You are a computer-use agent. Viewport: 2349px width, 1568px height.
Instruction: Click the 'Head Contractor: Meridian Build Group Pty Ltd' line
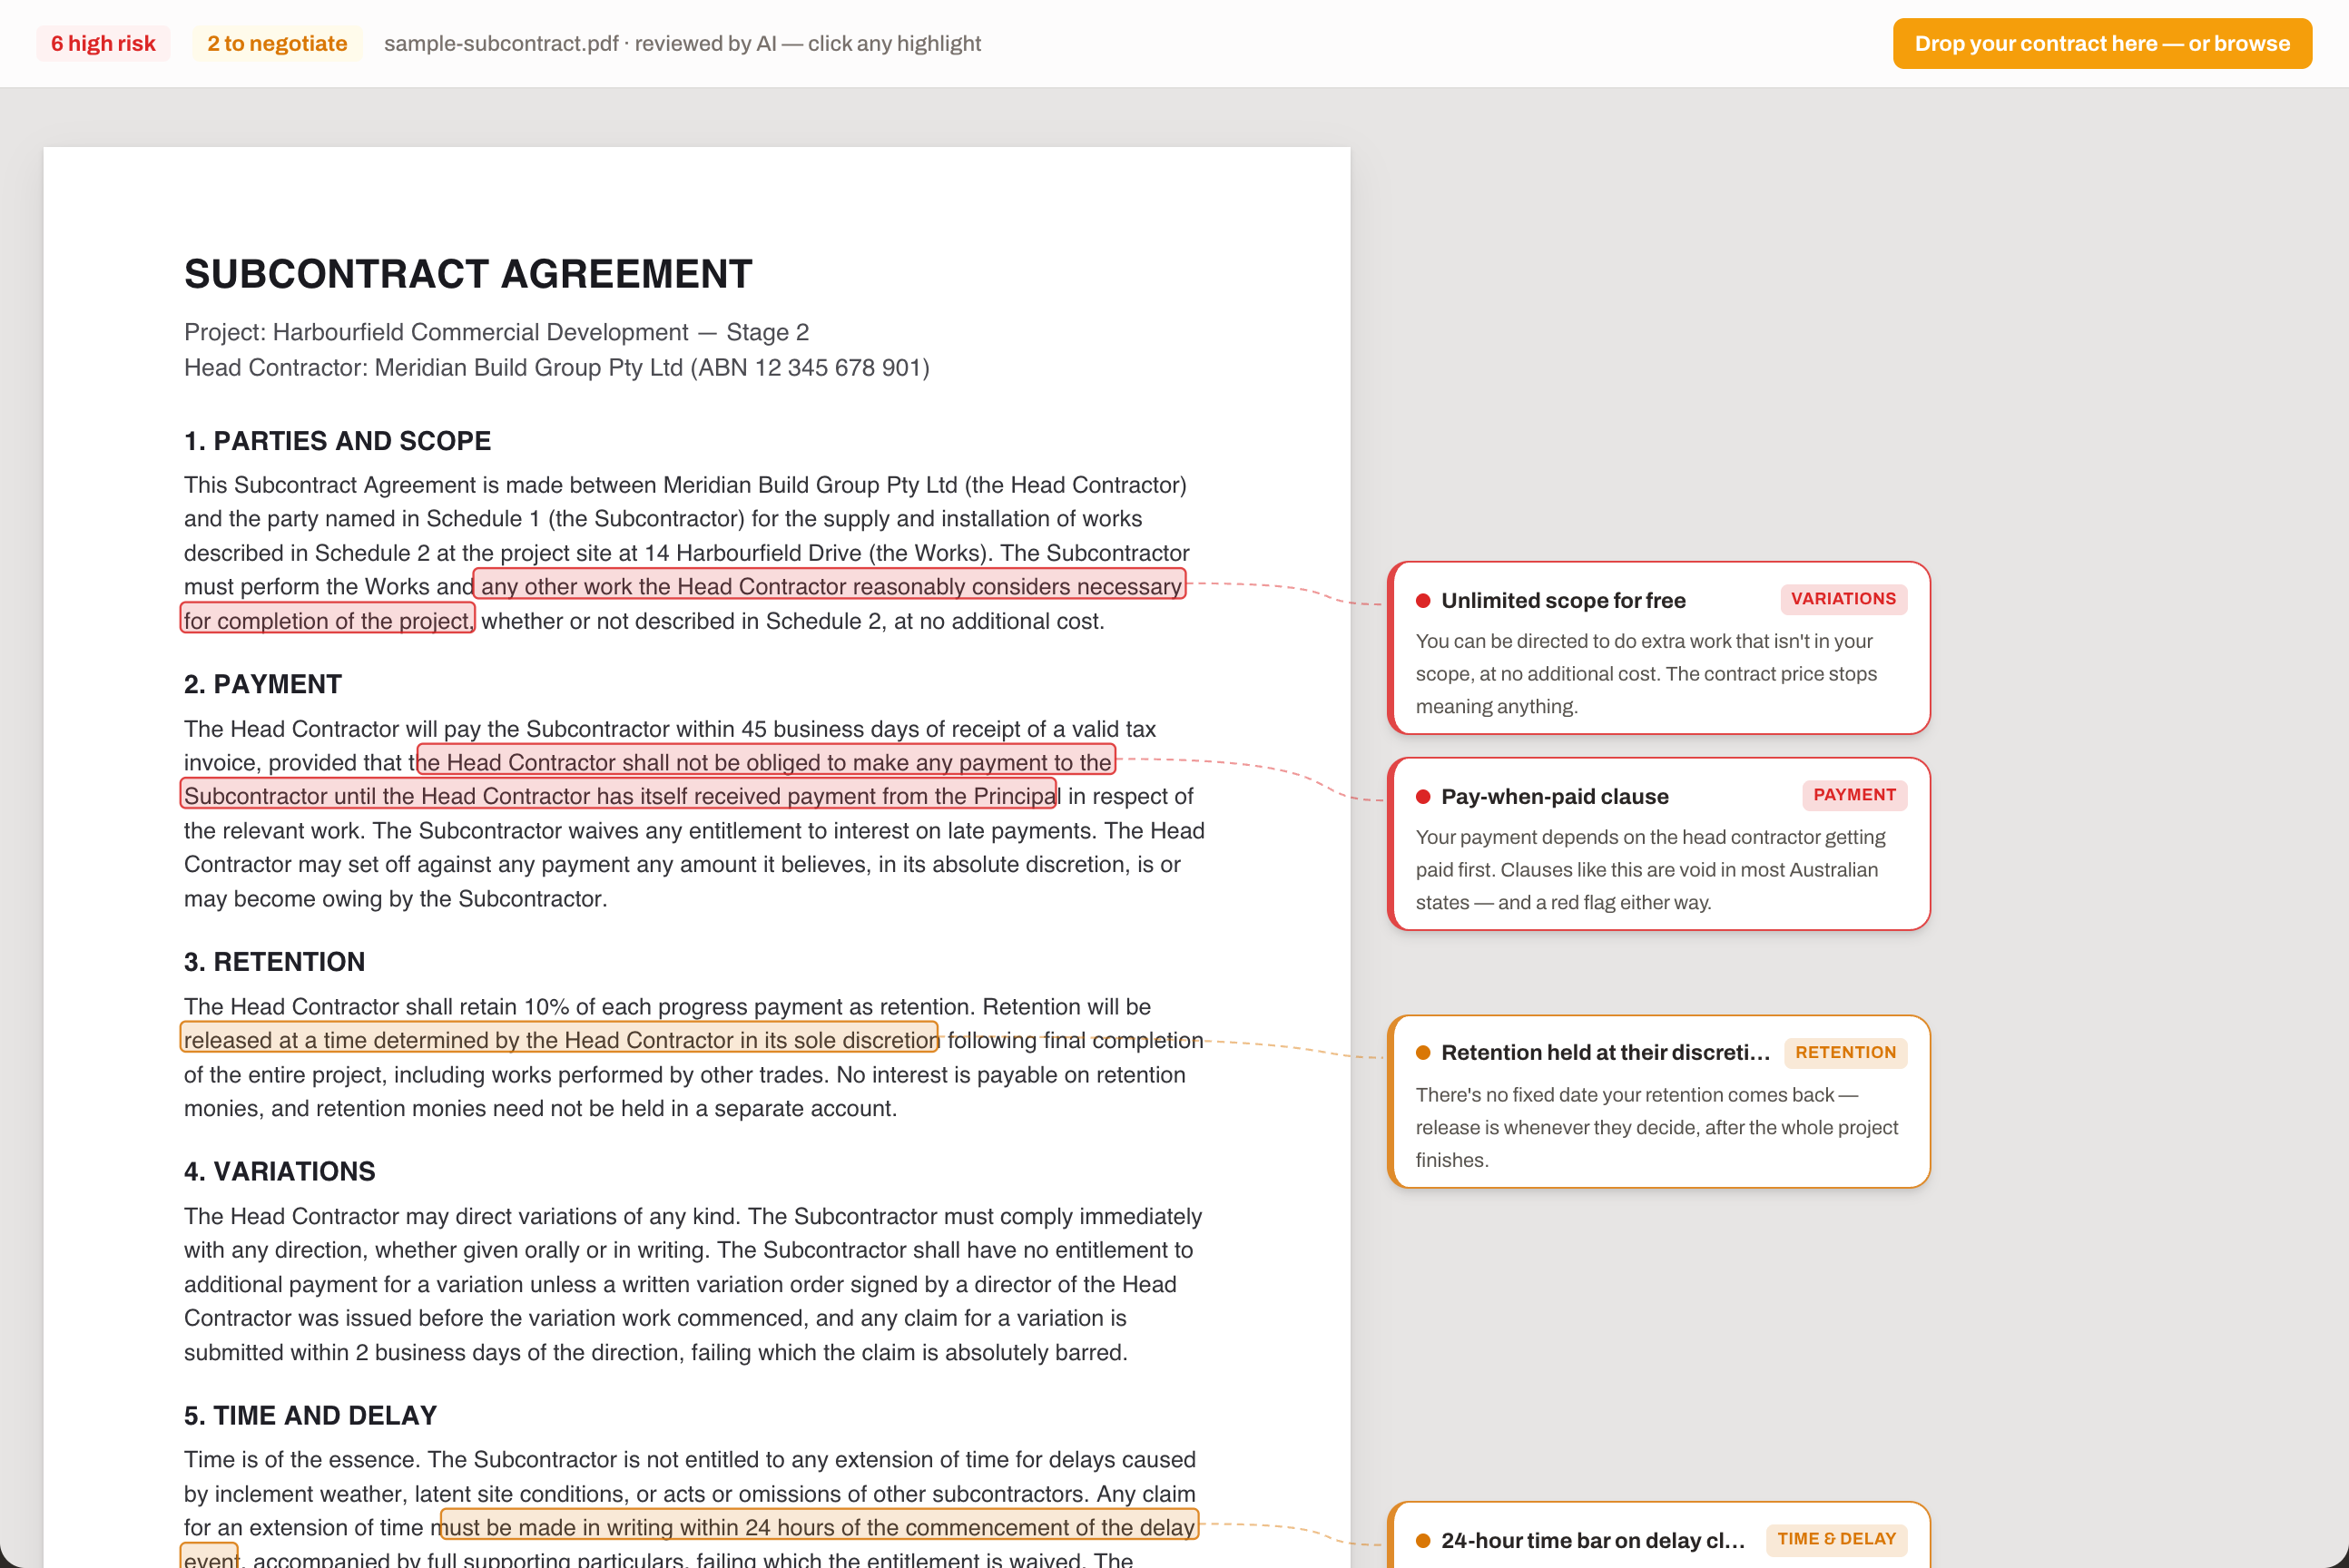[556, 368]
